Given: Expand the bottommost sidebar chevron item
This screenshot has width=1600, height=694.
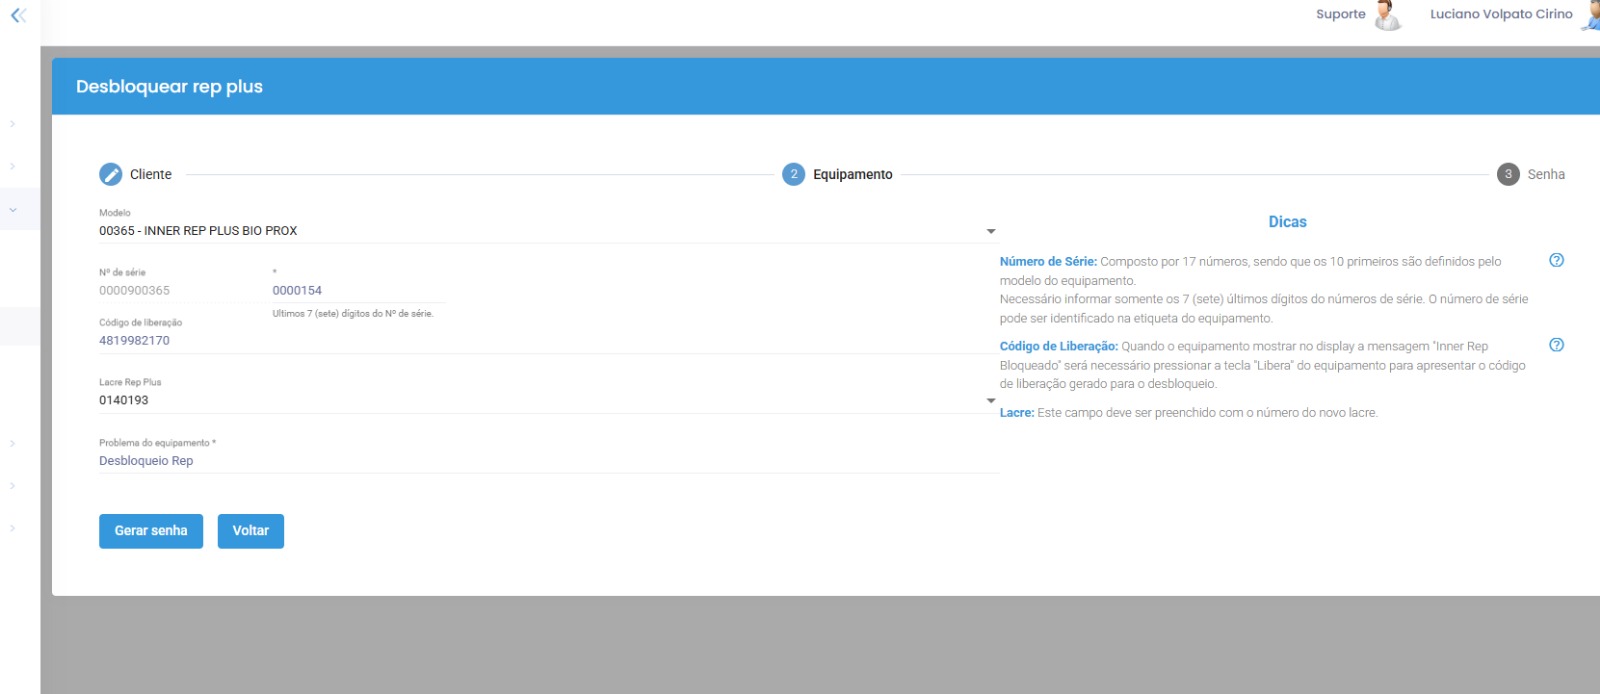Looking at the screenshot, I should (x=13, y=528).
